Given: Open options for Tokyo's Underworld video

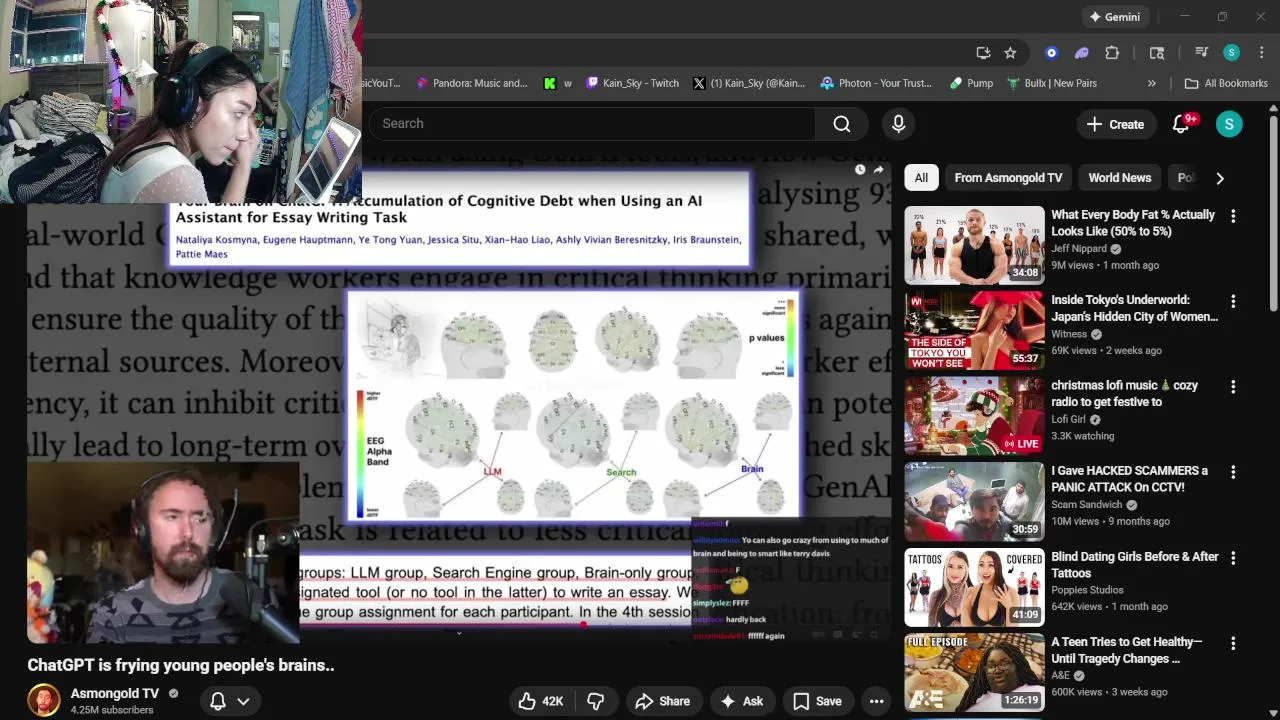Looking at the screenshot, I should (x=1233, y=301).
